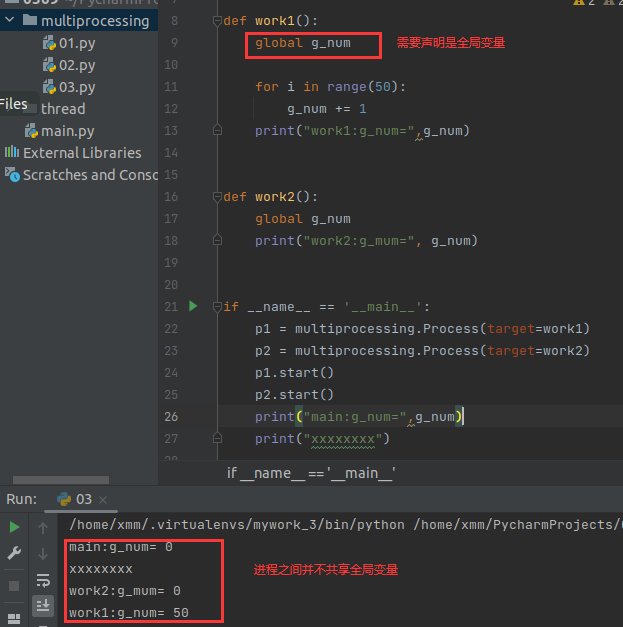Click the Up stack trace arrow
The image size is (623, 627).
tap(43, 528)
